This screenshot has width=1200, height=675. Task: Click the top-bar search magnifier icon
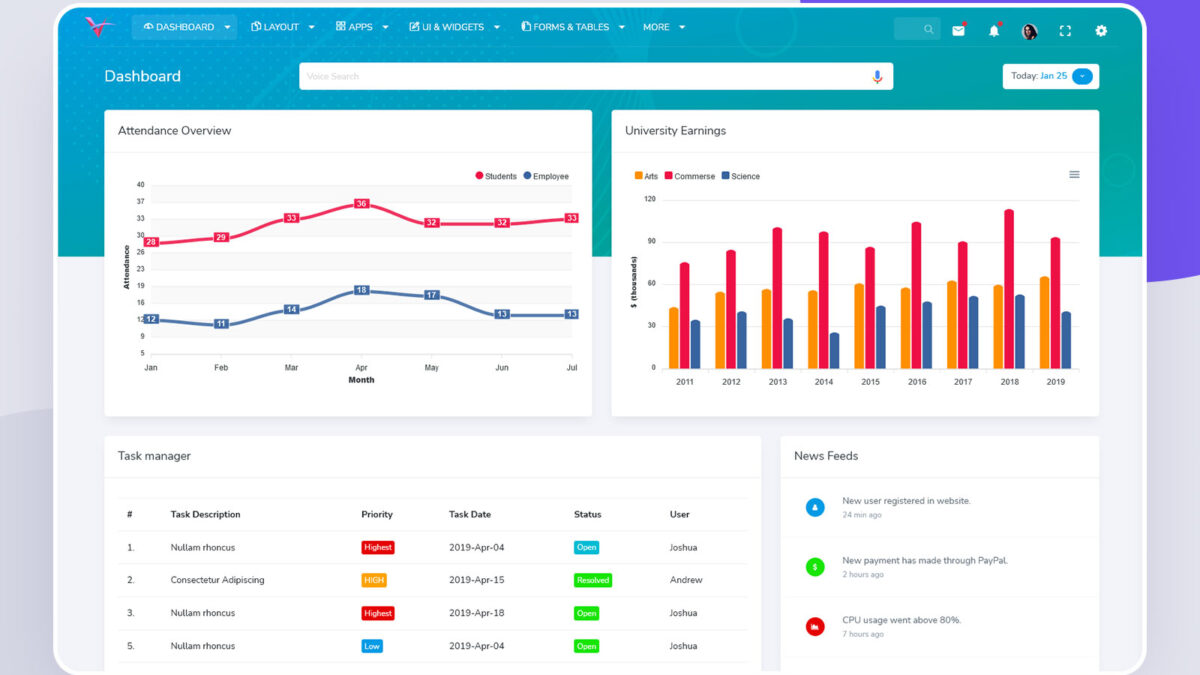tap(929, 30)
